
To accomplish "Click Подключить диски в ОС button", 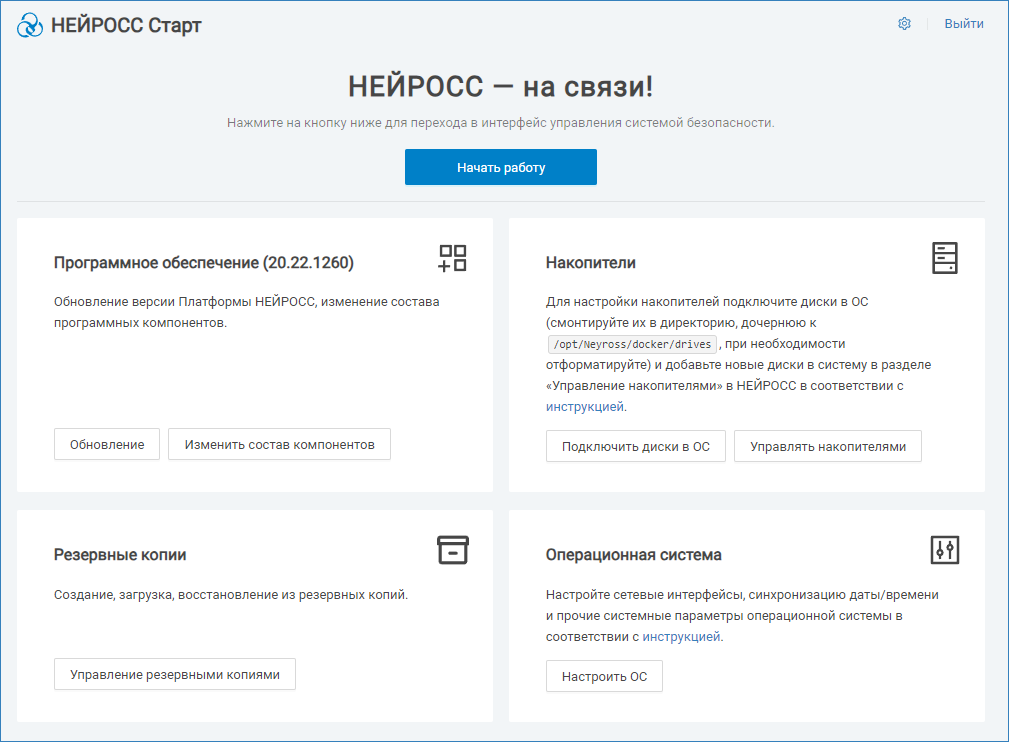I will click(636, 447).
